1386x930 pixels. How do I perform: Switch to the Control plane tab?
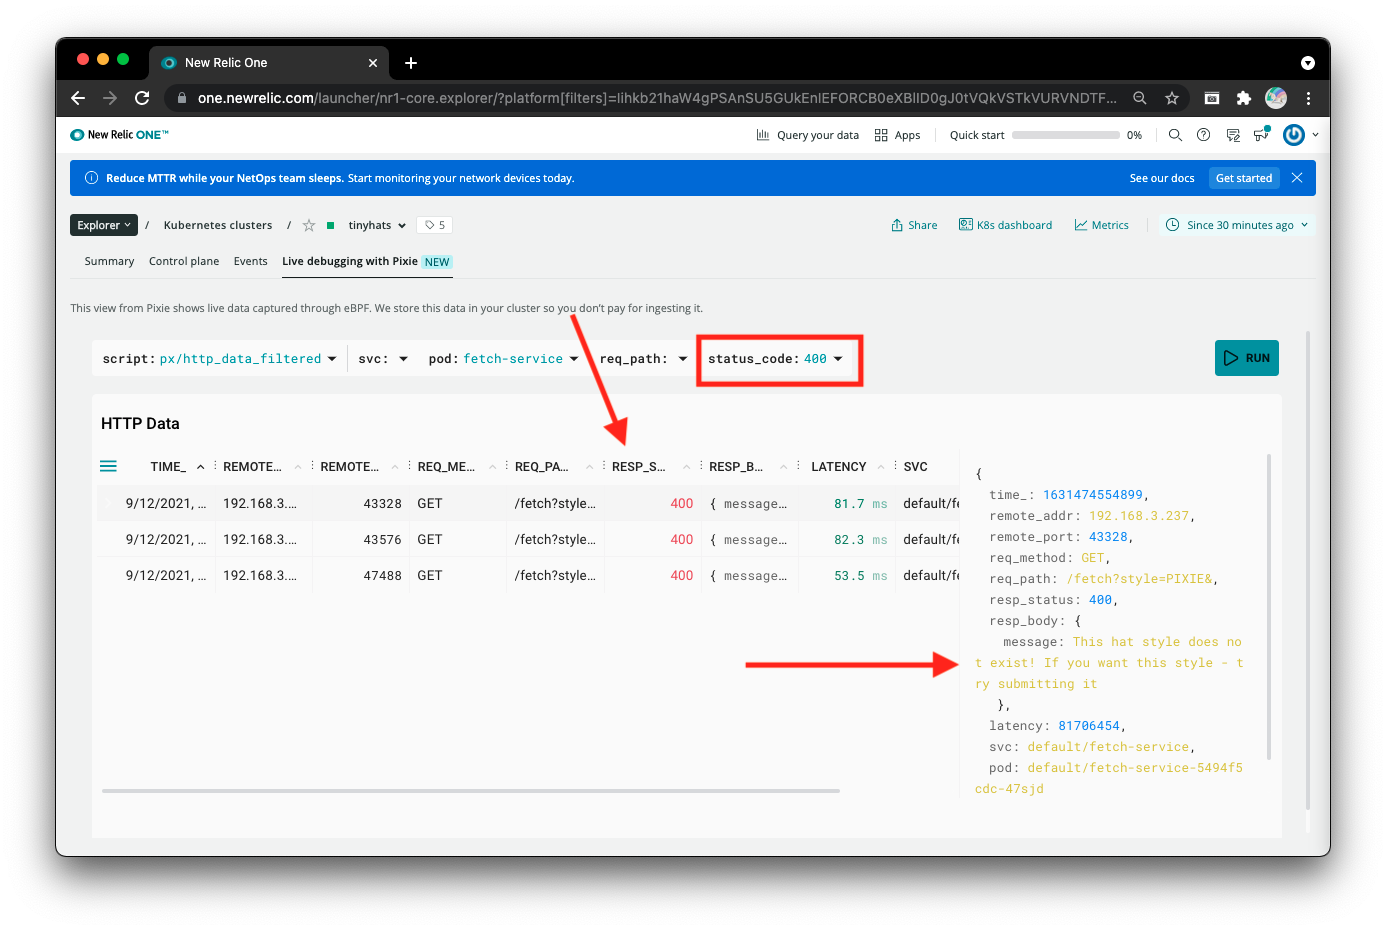(x=184, y=261)
